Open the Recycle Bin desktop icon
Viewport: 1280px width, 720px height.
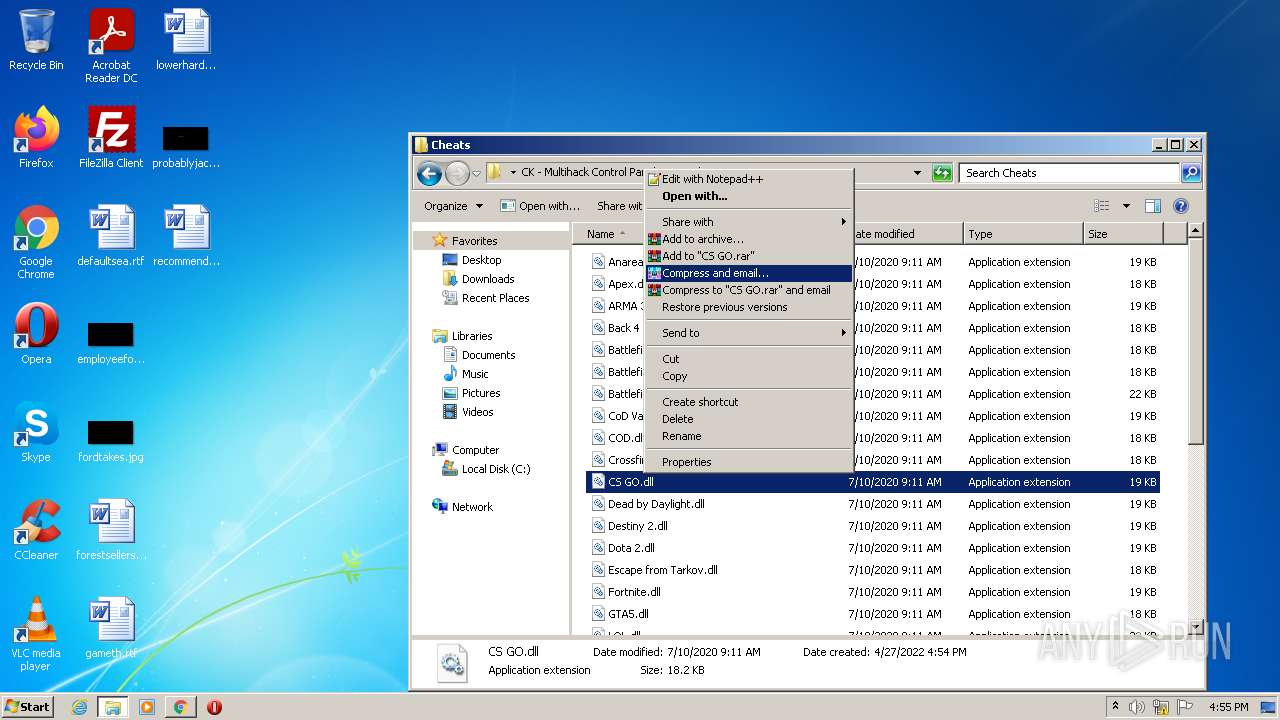pos(36,40)
